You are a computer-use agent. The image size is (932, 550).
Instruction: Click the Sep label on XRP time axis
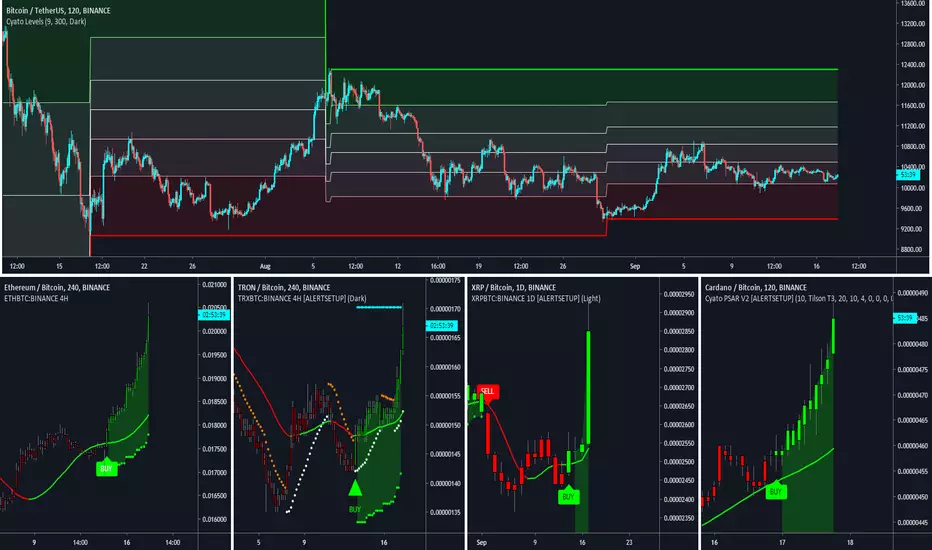pos(481,542)
